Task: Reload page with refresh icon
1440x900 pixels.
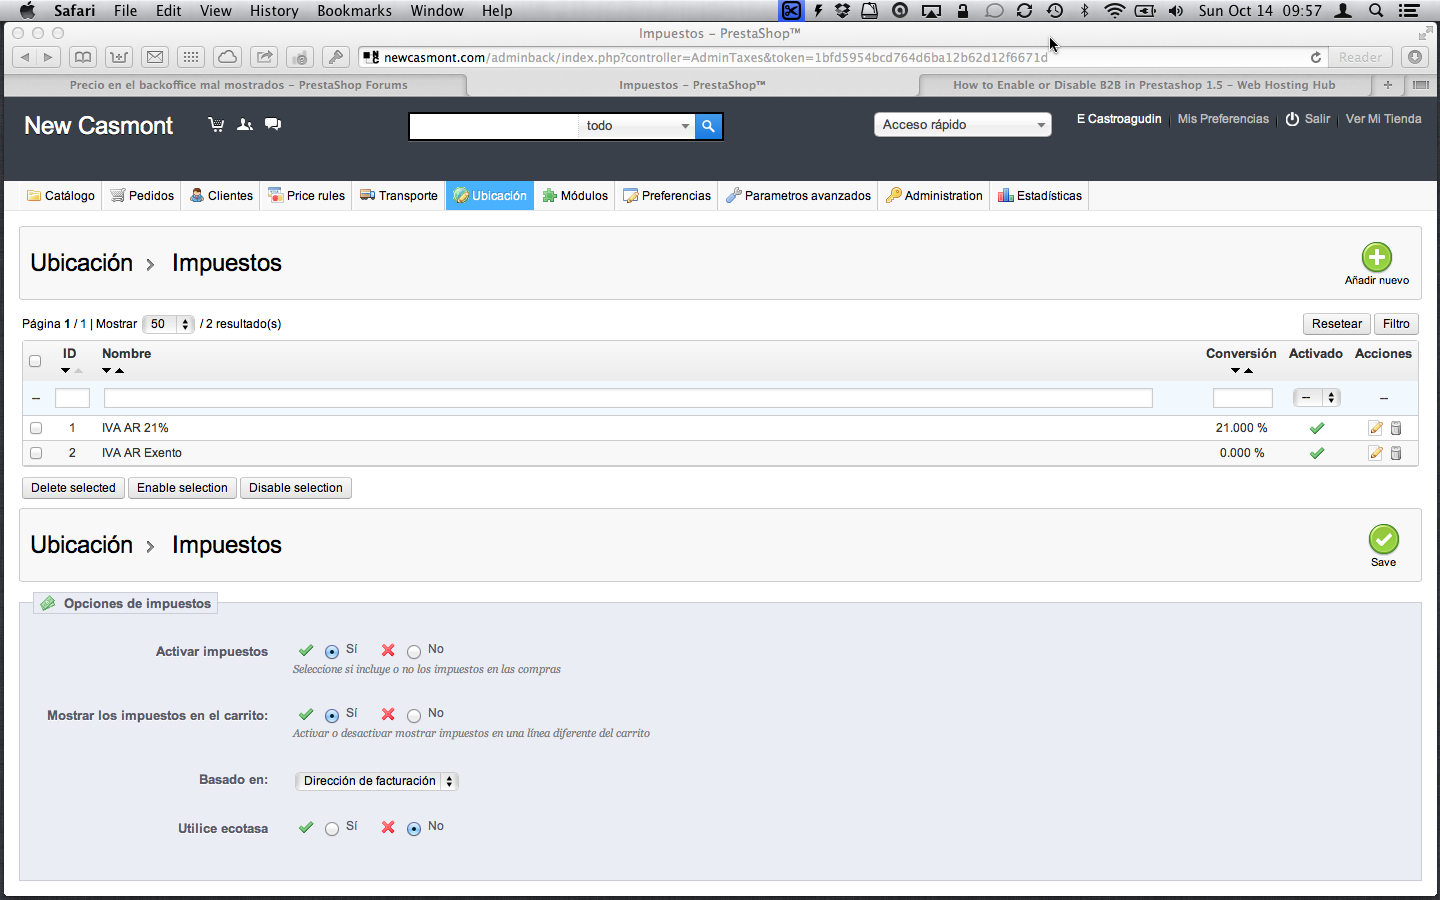Action: (1316, 57)
